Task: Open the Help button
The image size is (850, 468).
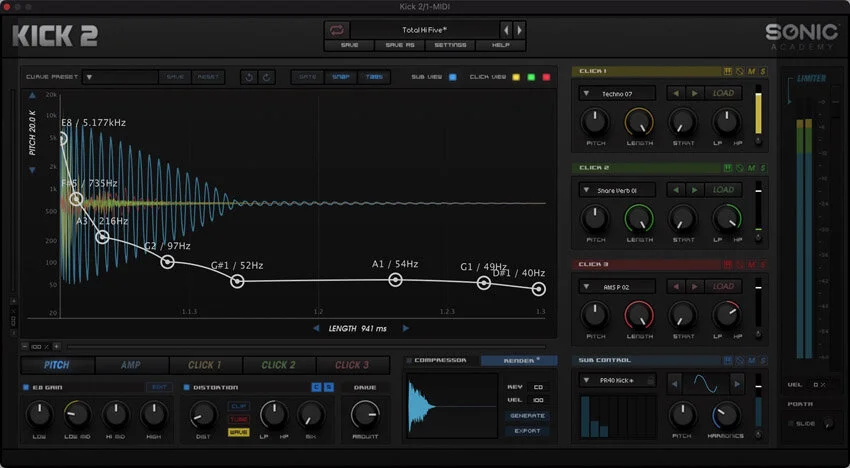Action: pos(500,45)
